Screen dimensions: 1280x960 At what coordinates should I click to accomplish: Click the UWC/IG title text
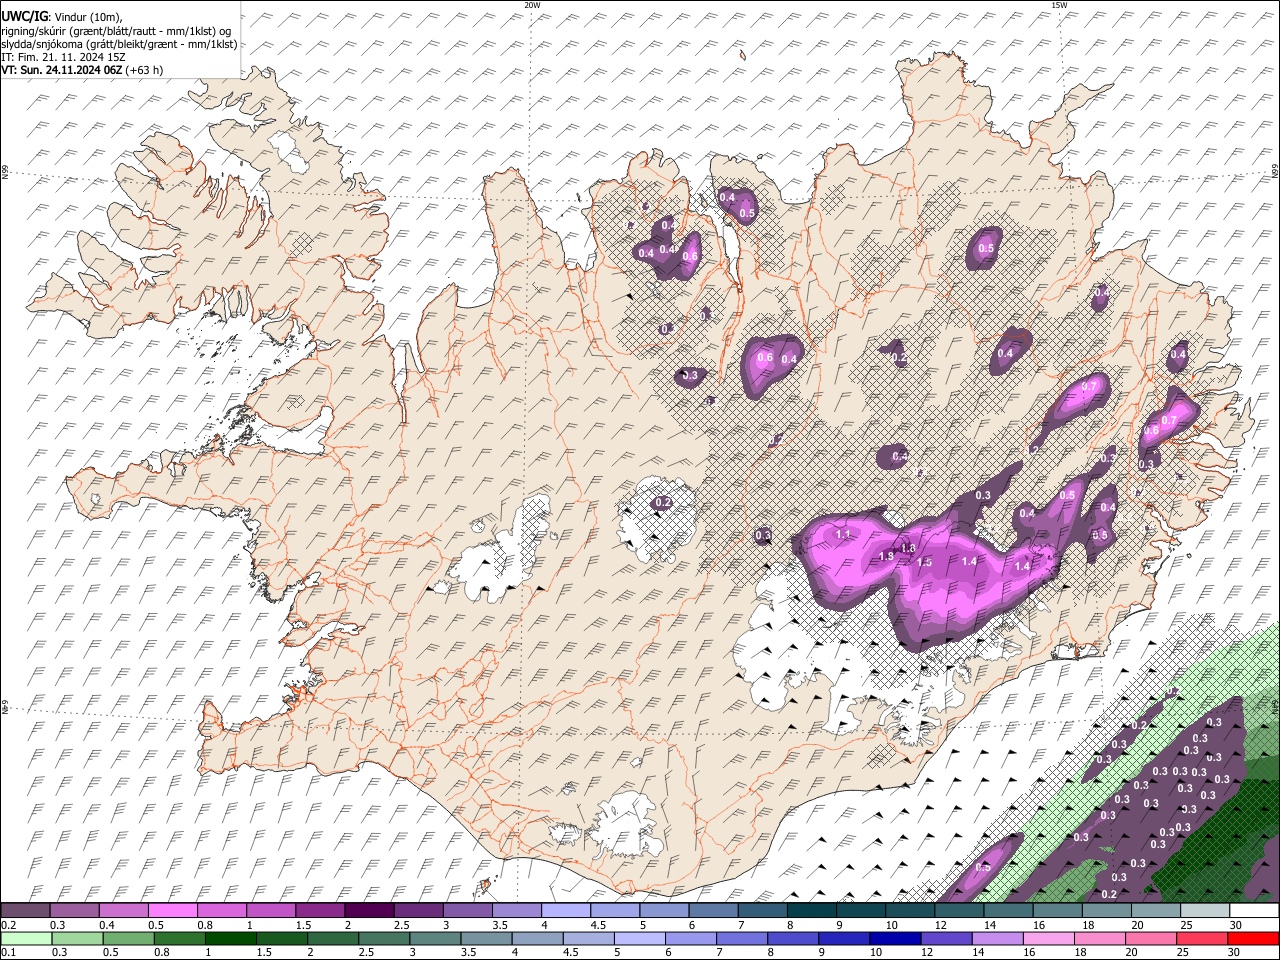(24, 15)
